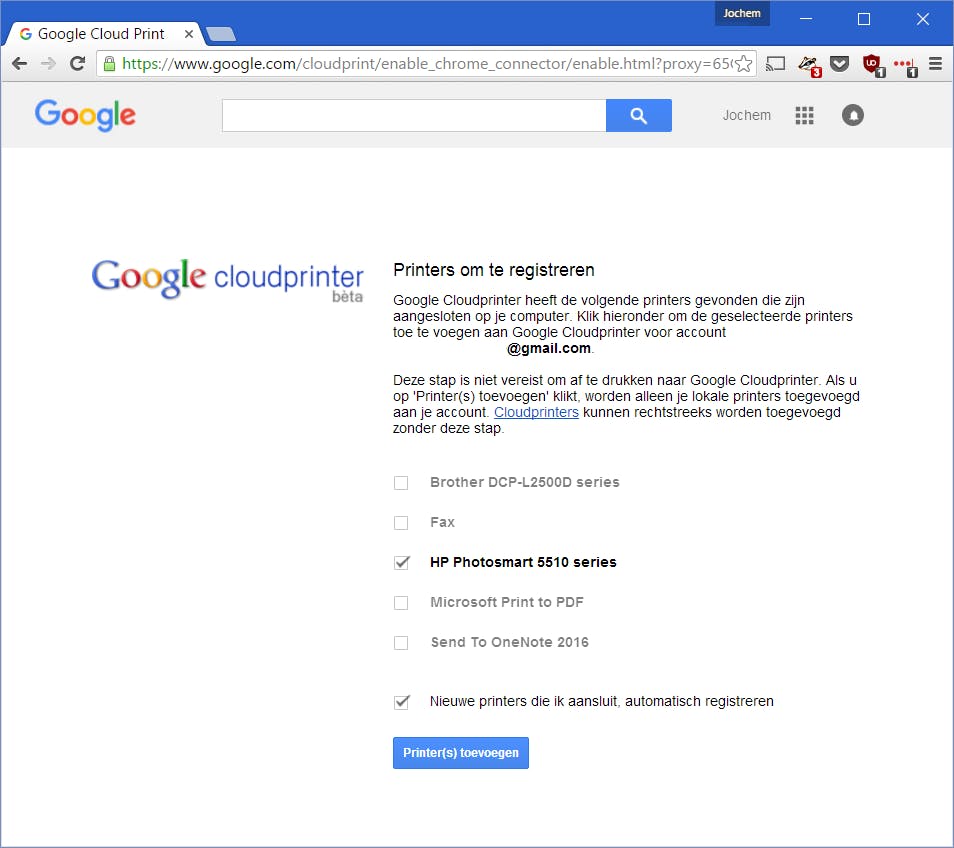Close the Google Cloud Print tab

pyautogui.click(x=189, y=34)
